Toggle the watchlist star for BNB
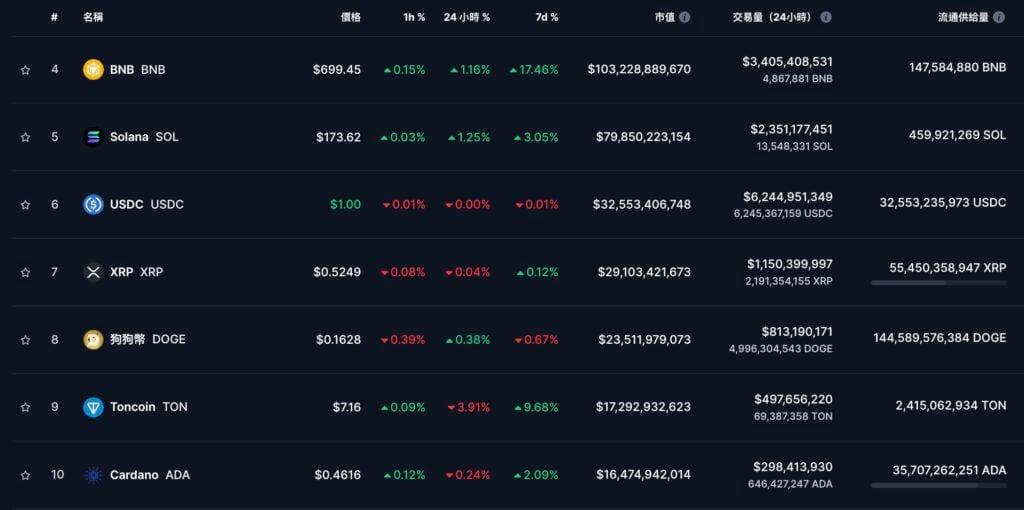The width and height of the screenshot is (1024, 510). click(x=25, y=70)
